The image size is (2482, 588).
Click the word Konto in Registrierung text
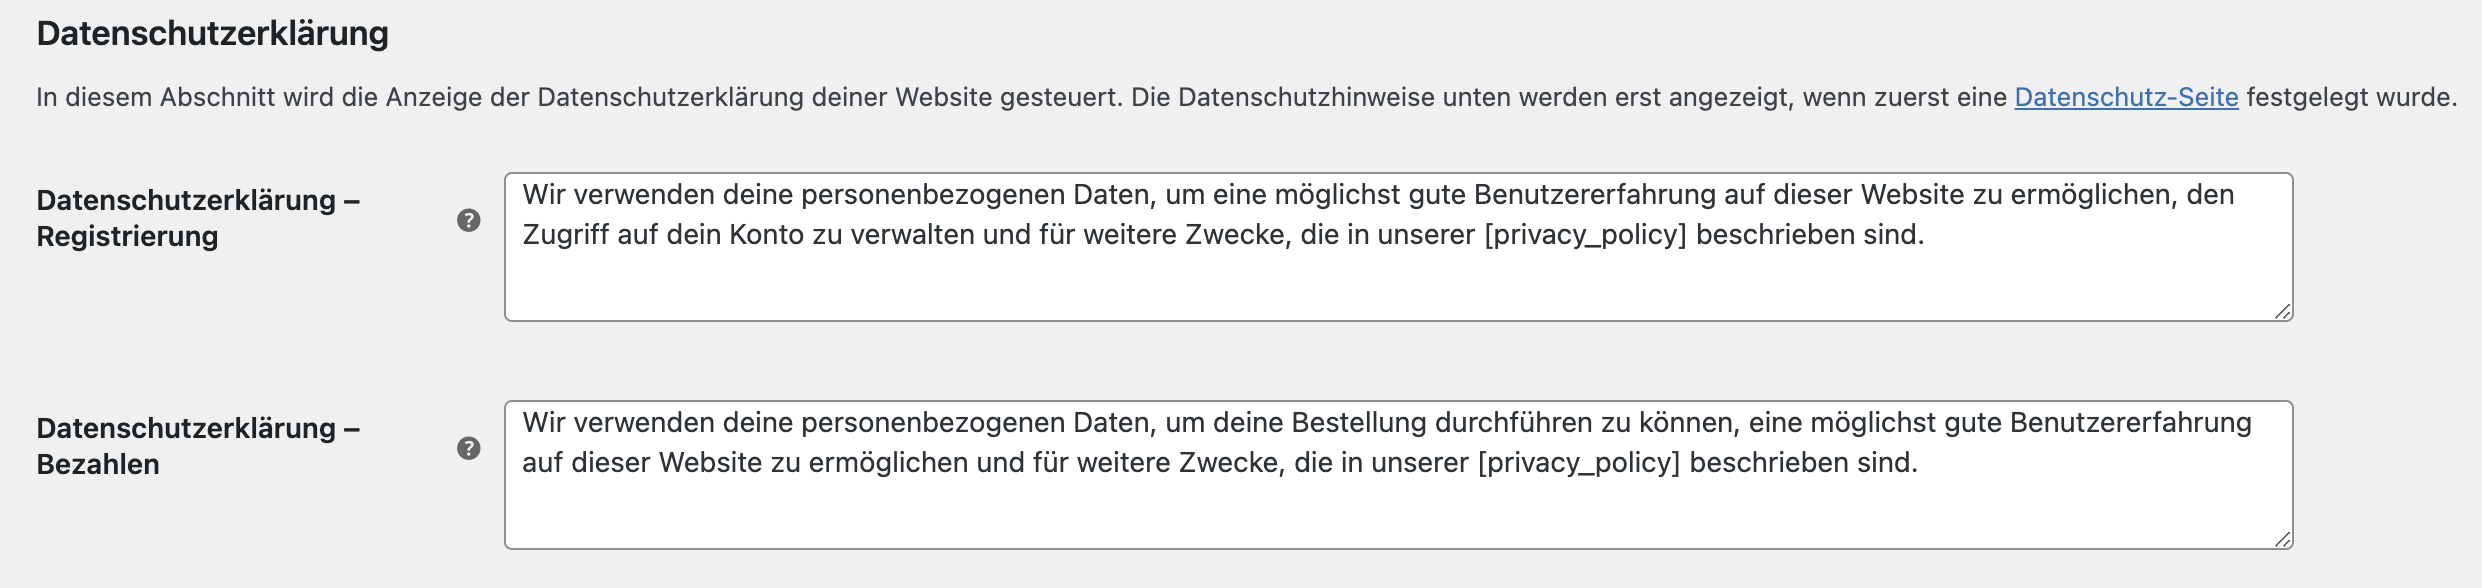pyautogui.click(x=766, y=235)
